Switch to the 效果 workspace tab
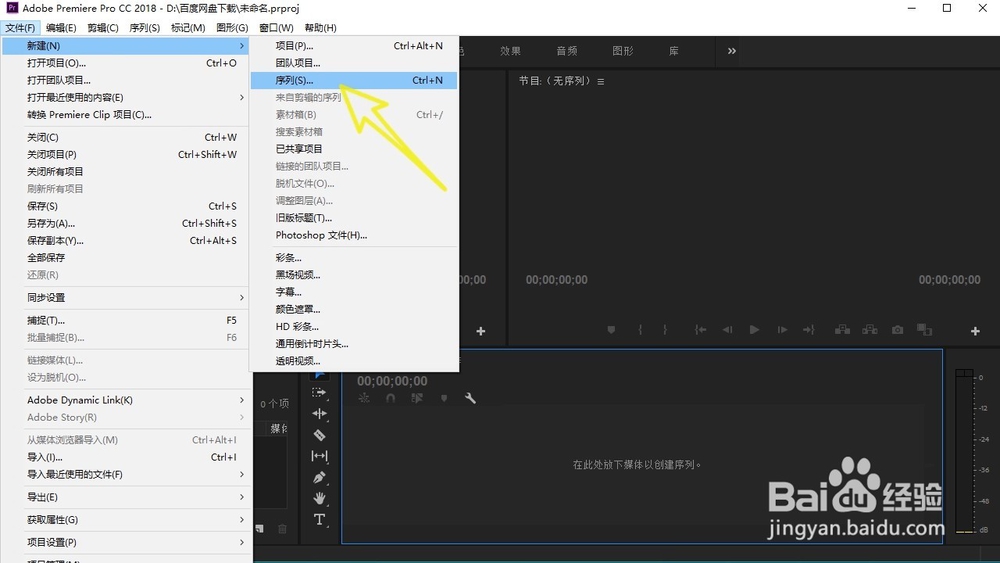 point(510,51)
